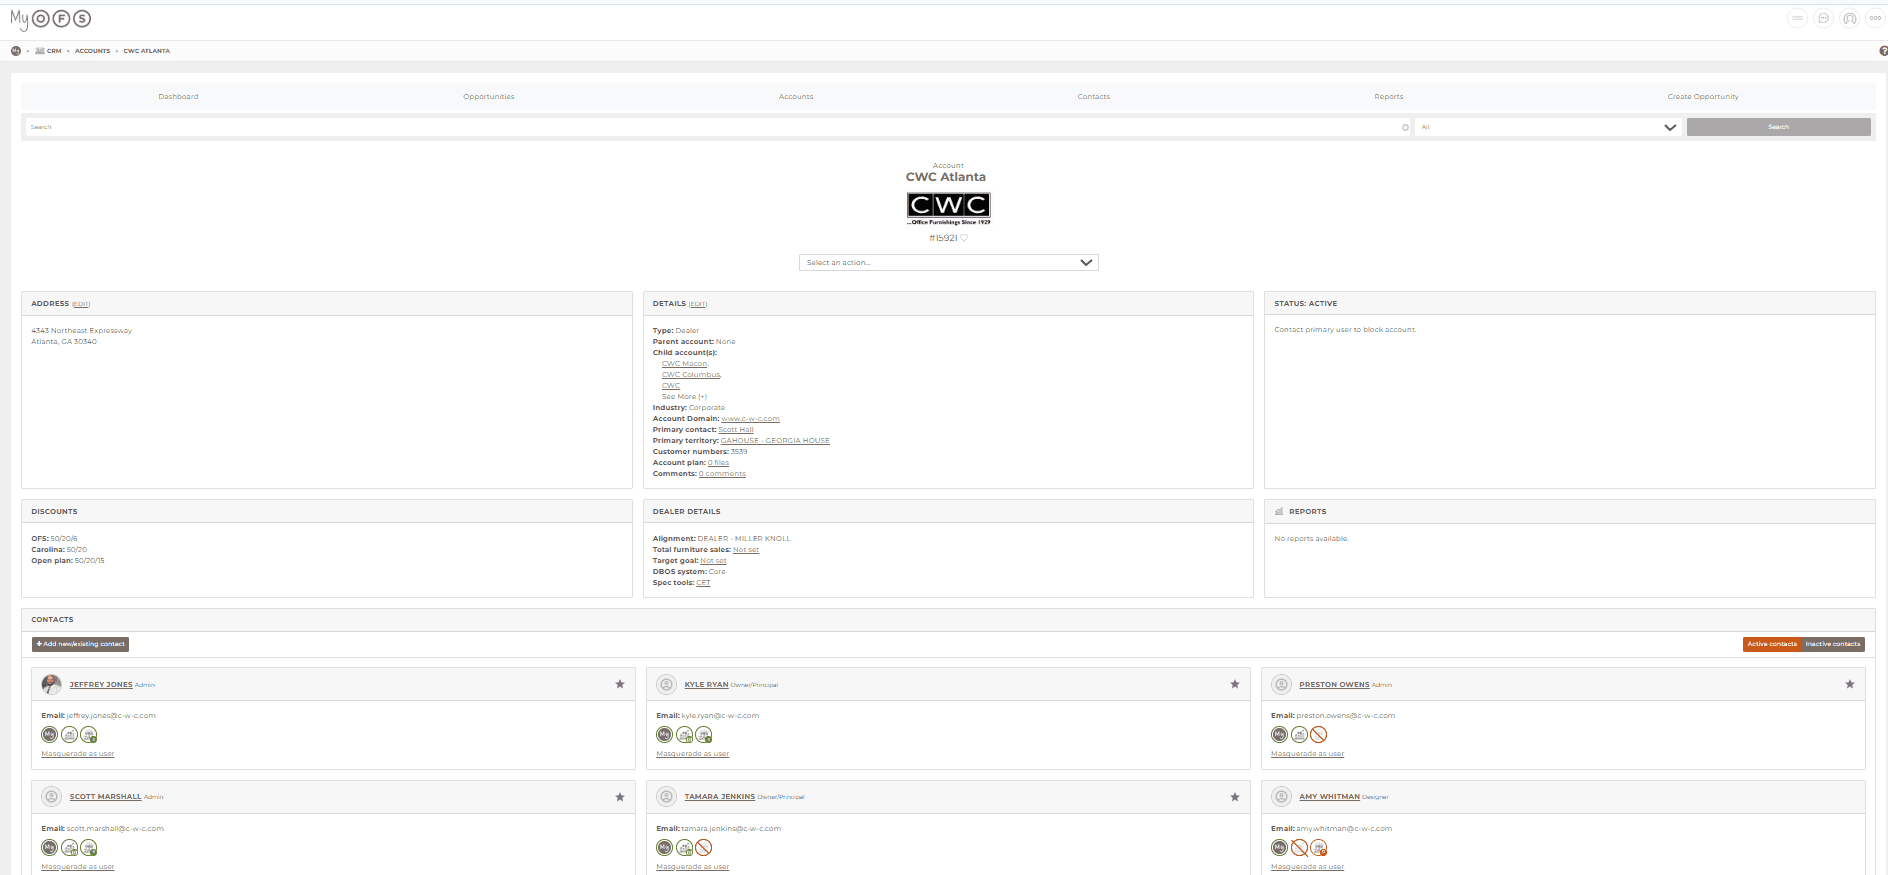
Task: Click Kyle Ryan's My access badge icon
Action: pyautogui.click(x=664, y=734)
